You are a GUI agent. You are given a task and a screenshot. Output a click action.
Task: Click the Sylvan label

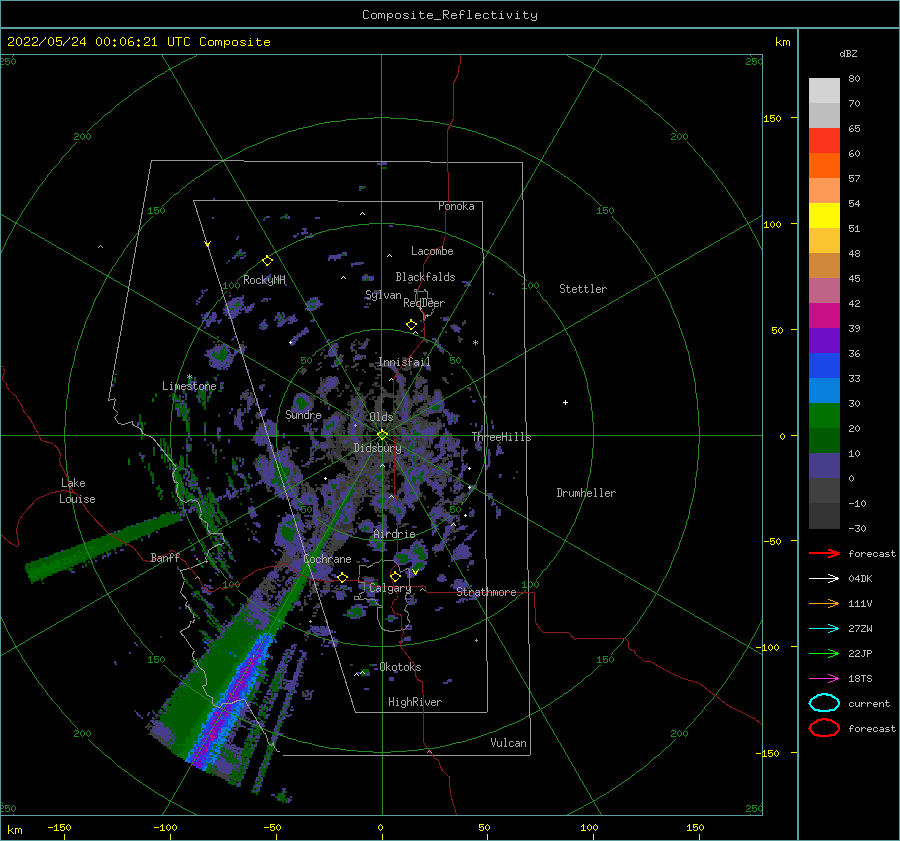(x=383, y=295)
